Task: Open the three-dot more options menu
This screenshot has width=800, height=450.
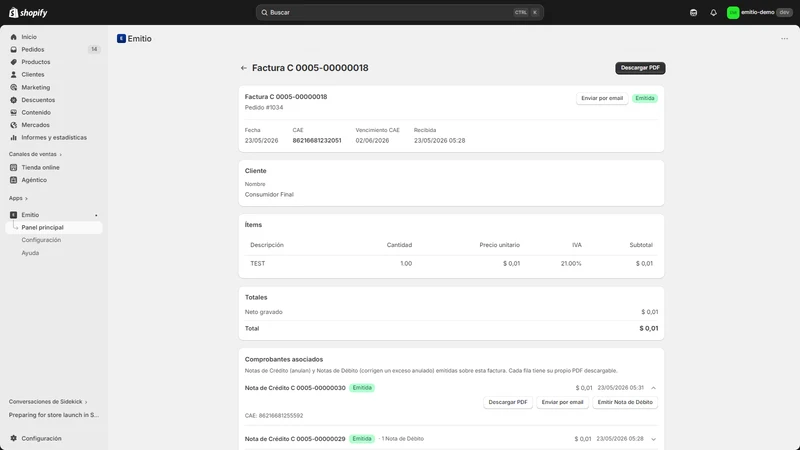Action: (784, 39)
